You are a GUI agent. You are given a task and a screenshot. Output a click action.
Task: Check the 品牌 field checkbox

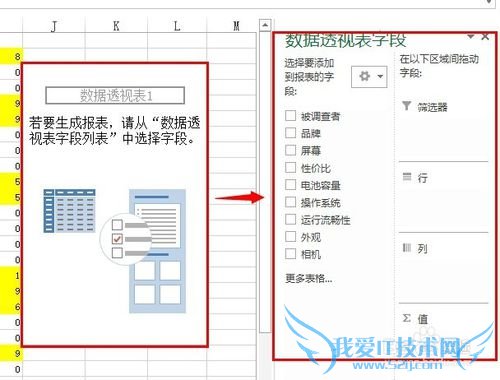(x=290, y=133)
